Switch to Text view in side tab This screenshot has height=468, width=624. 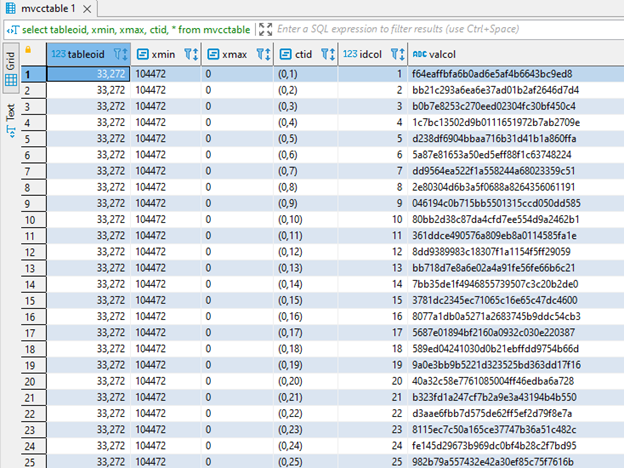click(x=11, y=121)
